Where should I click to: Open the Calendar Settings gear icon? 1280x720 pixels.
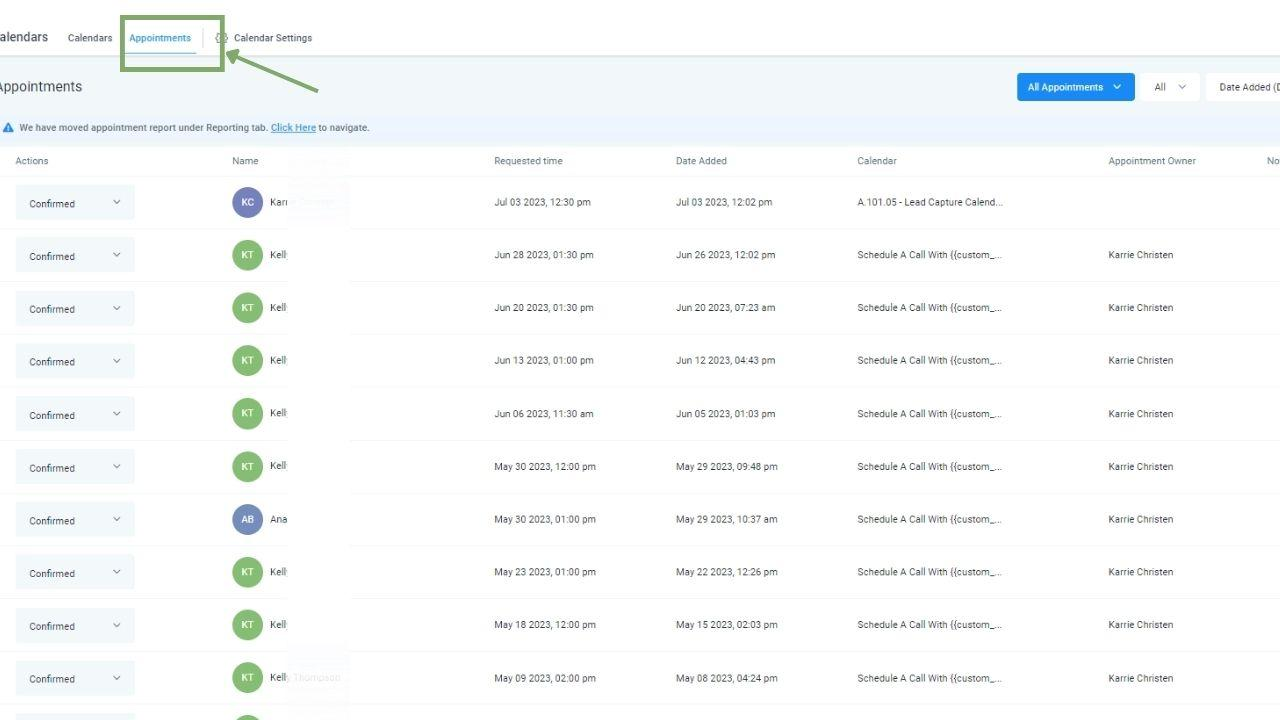tap(222, 38)
